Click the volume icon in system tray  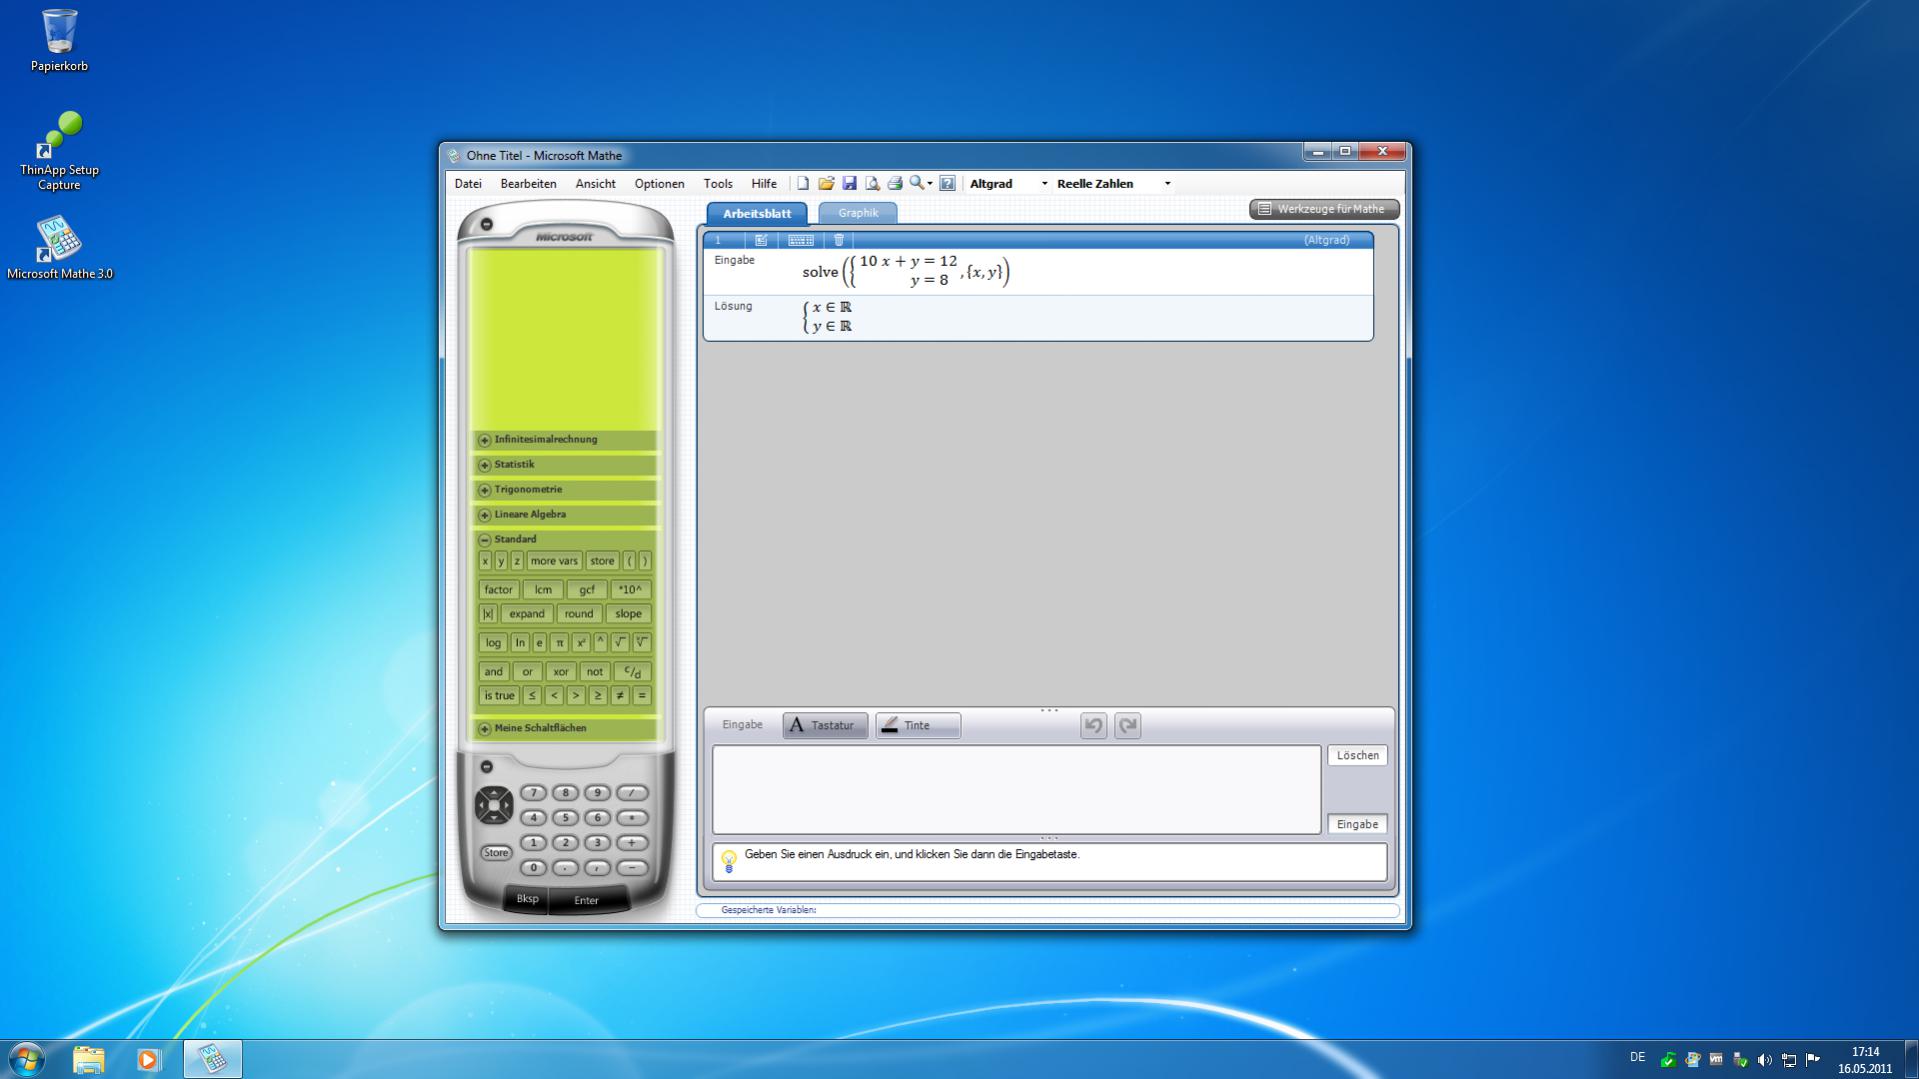[x=1764, y=1059]
